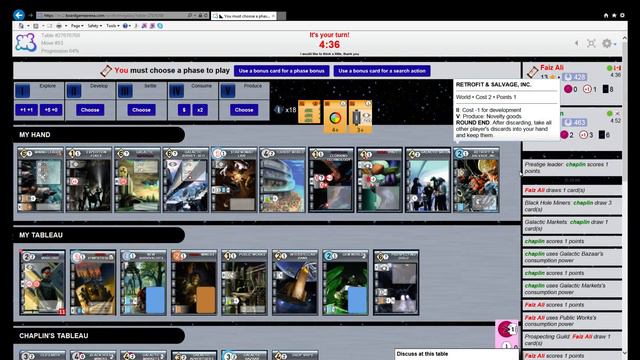Click chaplin's +1 chip counter

coord(584,135)
